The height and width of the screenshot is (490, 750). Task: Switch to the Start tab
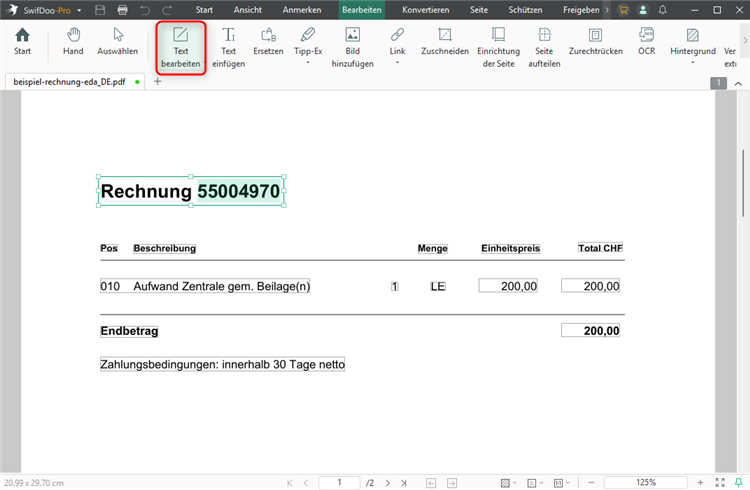coord(204,10)
